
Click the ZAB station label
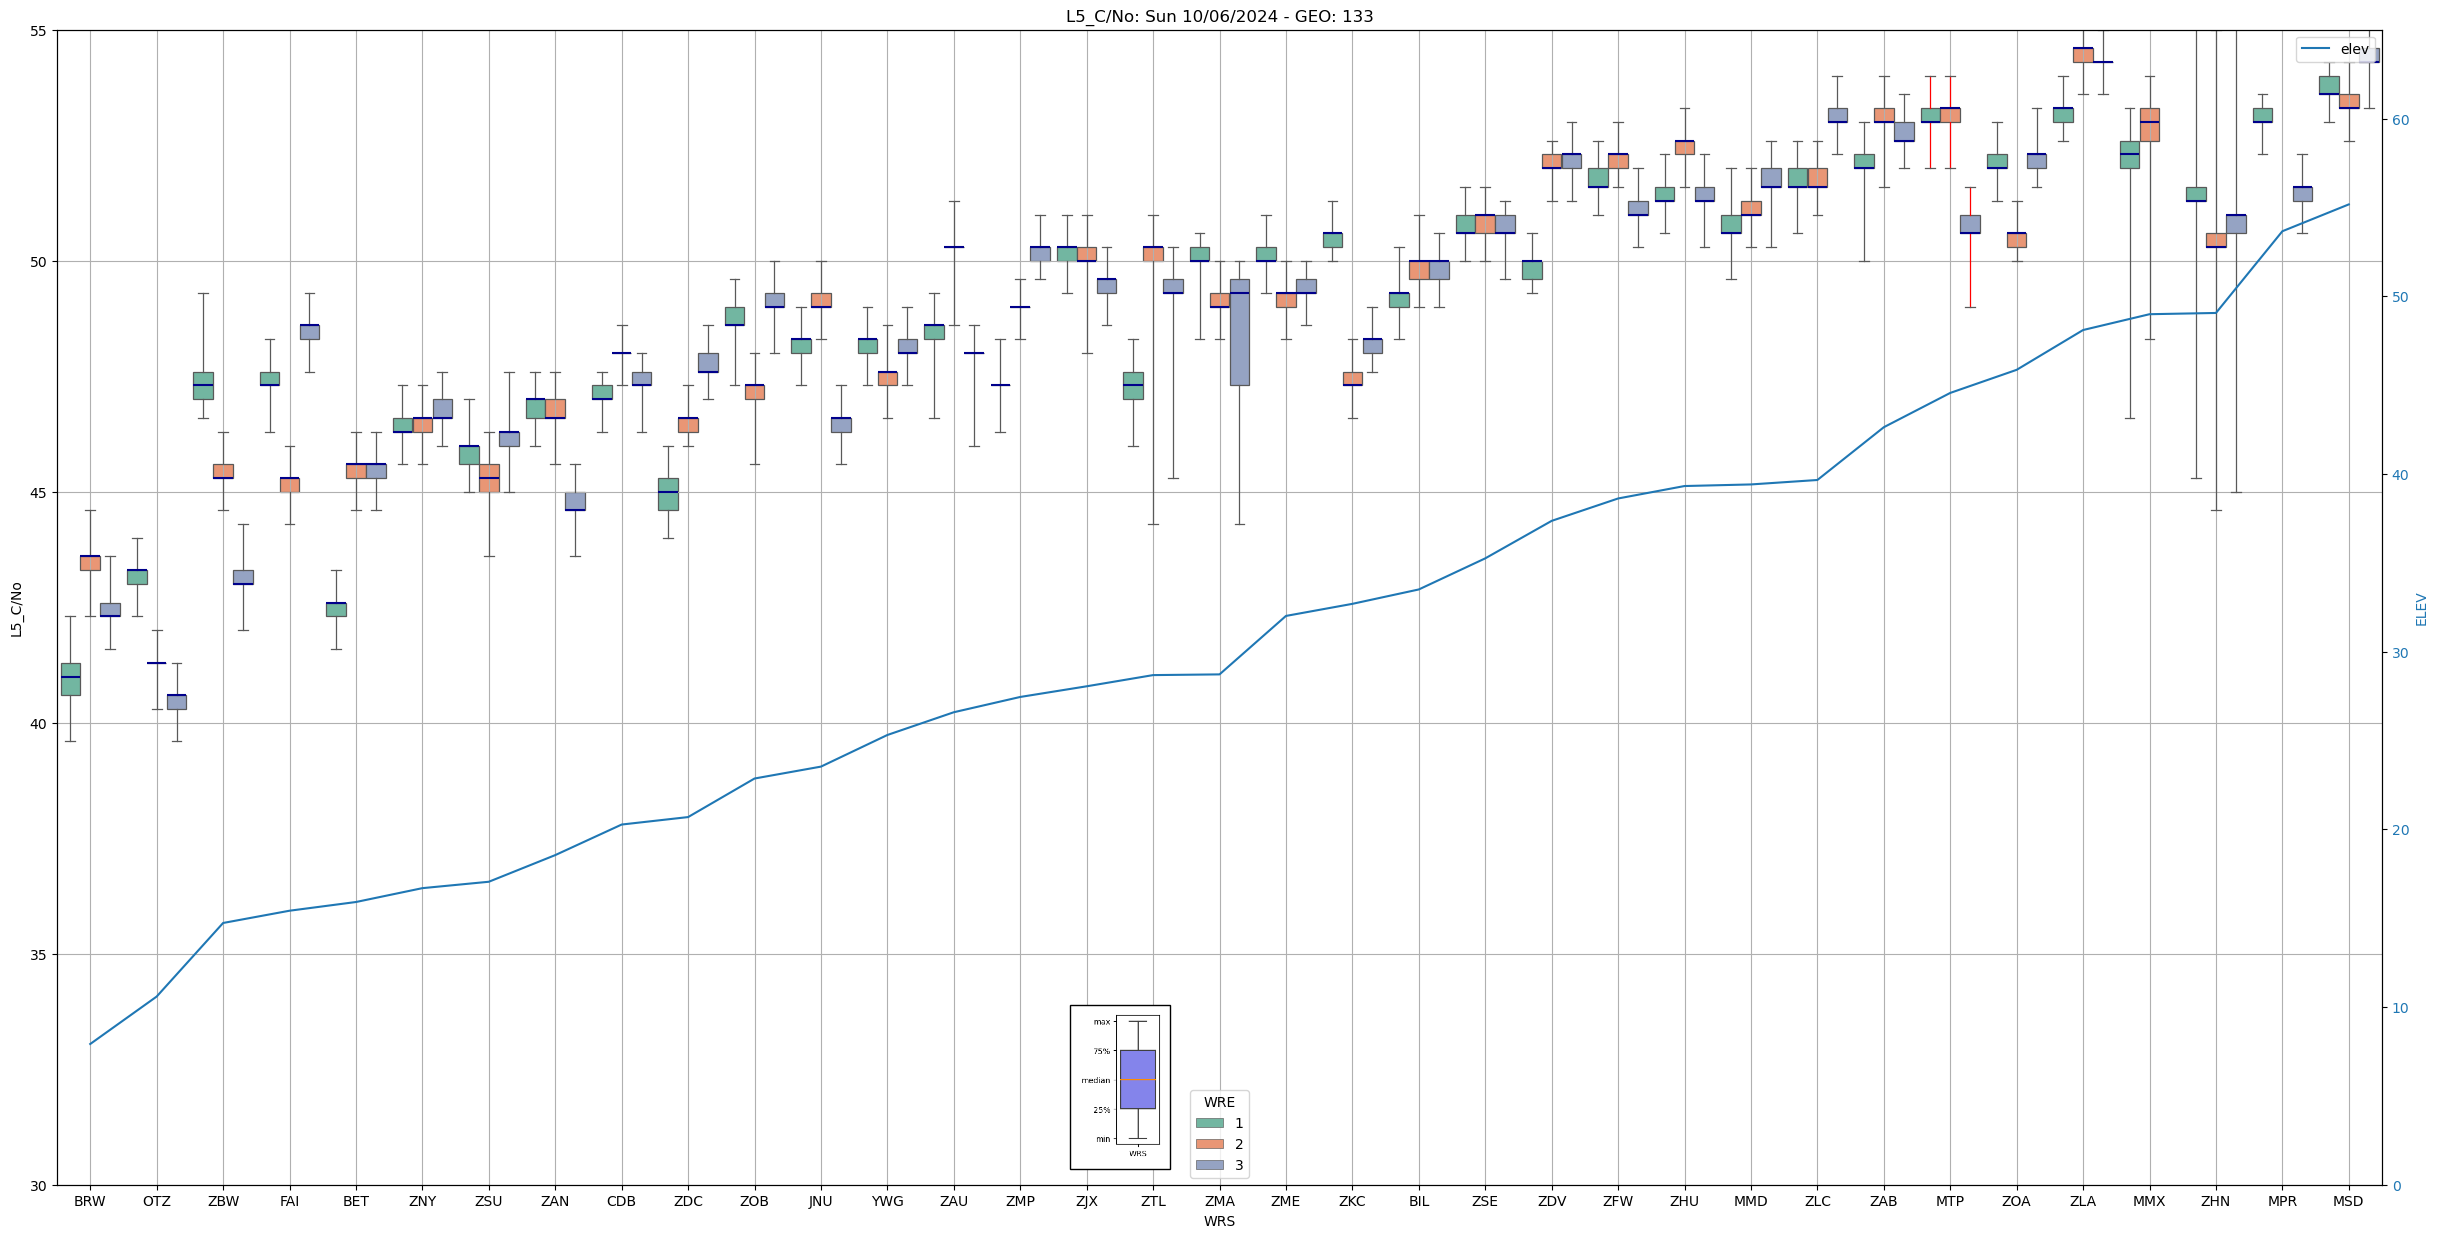(x=1884, y=1201)
